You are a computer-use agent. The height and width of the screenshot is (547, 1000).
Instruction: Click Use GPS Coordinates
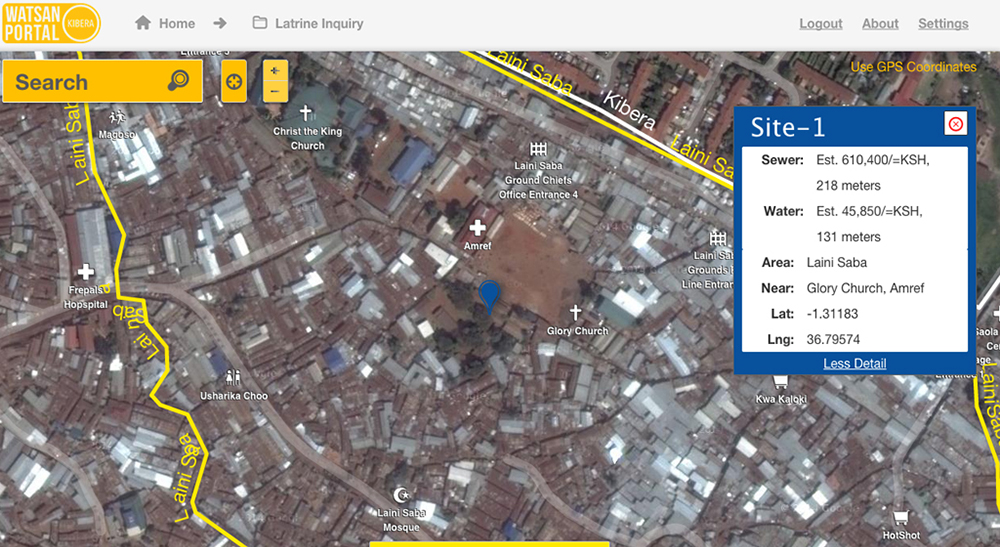pos(913,67)
